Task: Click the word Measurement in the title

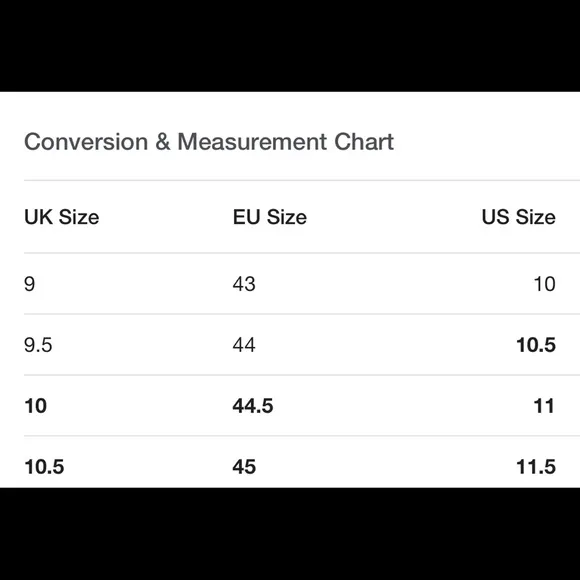Action: [x=252, y=142]
